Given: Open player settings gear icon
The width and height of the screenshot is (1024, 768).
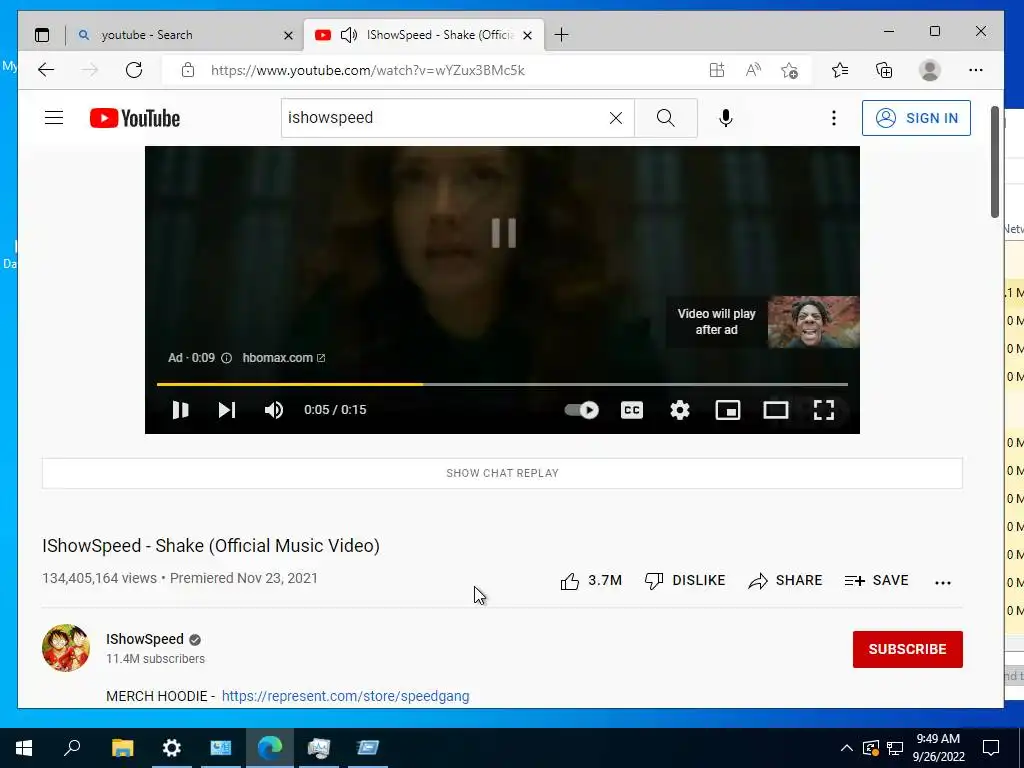Looking at the screenshot, I should [x=680, y=410].
